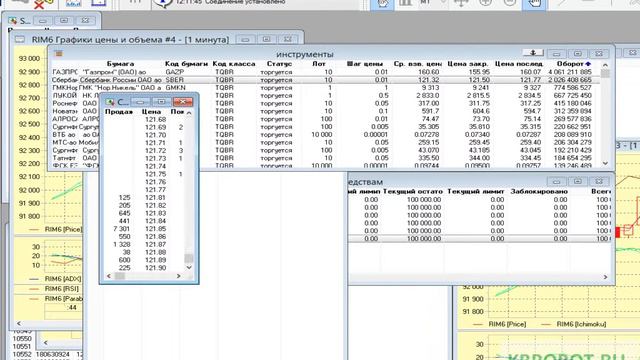
Task: Select the Татнфт row in Инструменты
Action: pyautogui.click(x=326, y=158)
